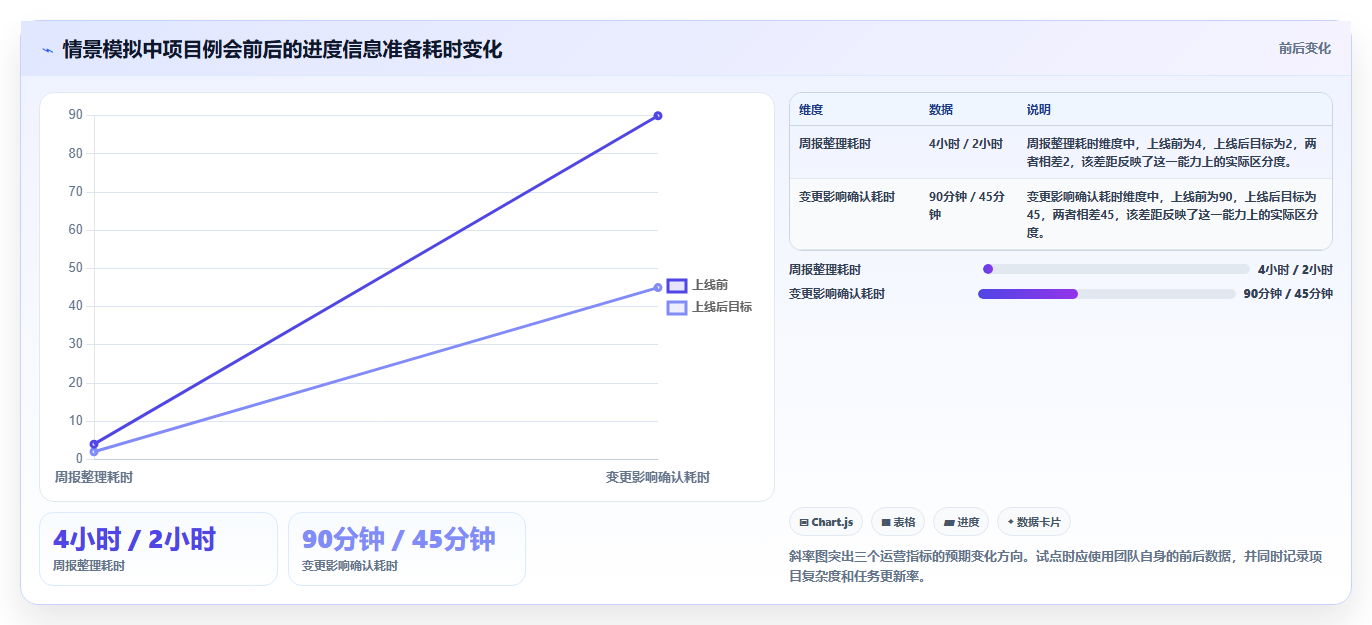Screen dimensions: 1372x625
Task: Click the 50 y-axis tick label
Action: point(76,268)
